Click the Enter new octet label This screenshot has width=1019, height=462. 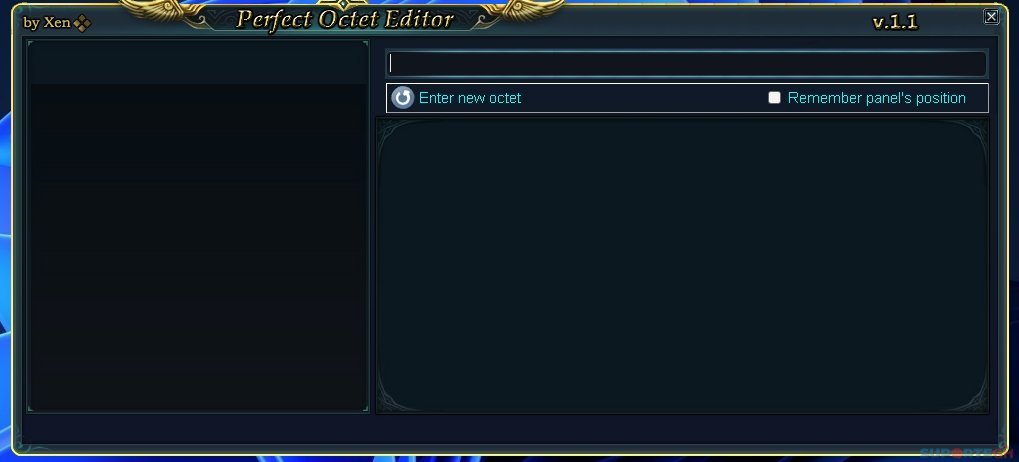tap(470, 98)
